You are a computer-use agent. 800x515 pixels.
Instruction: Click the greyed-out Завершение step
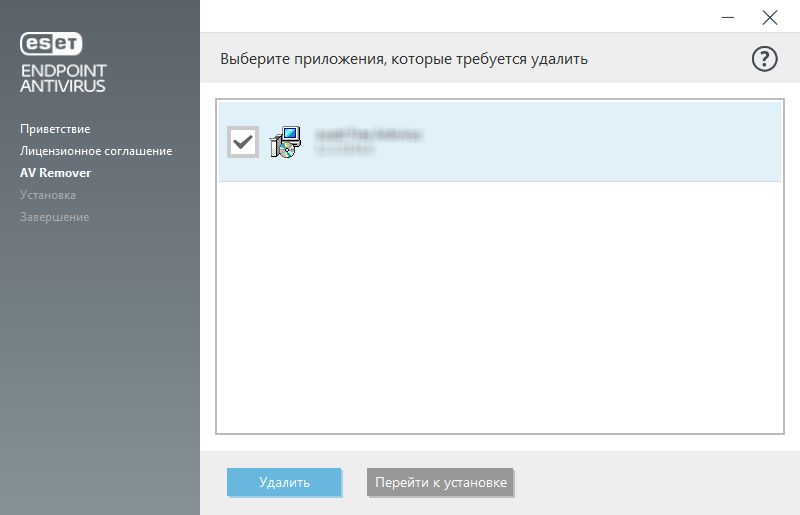point(54,217)
